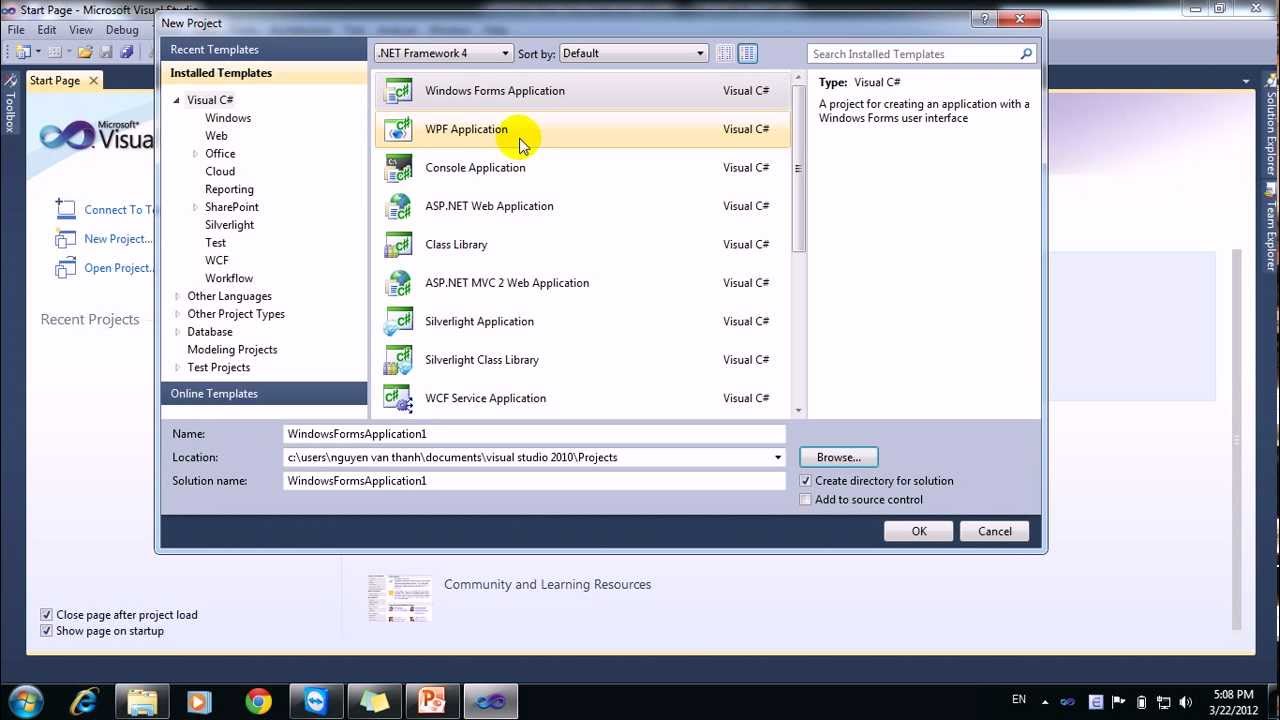Expand the Office tree node
This screenshot has width=1280, height=720.
[x=195, y=154]
